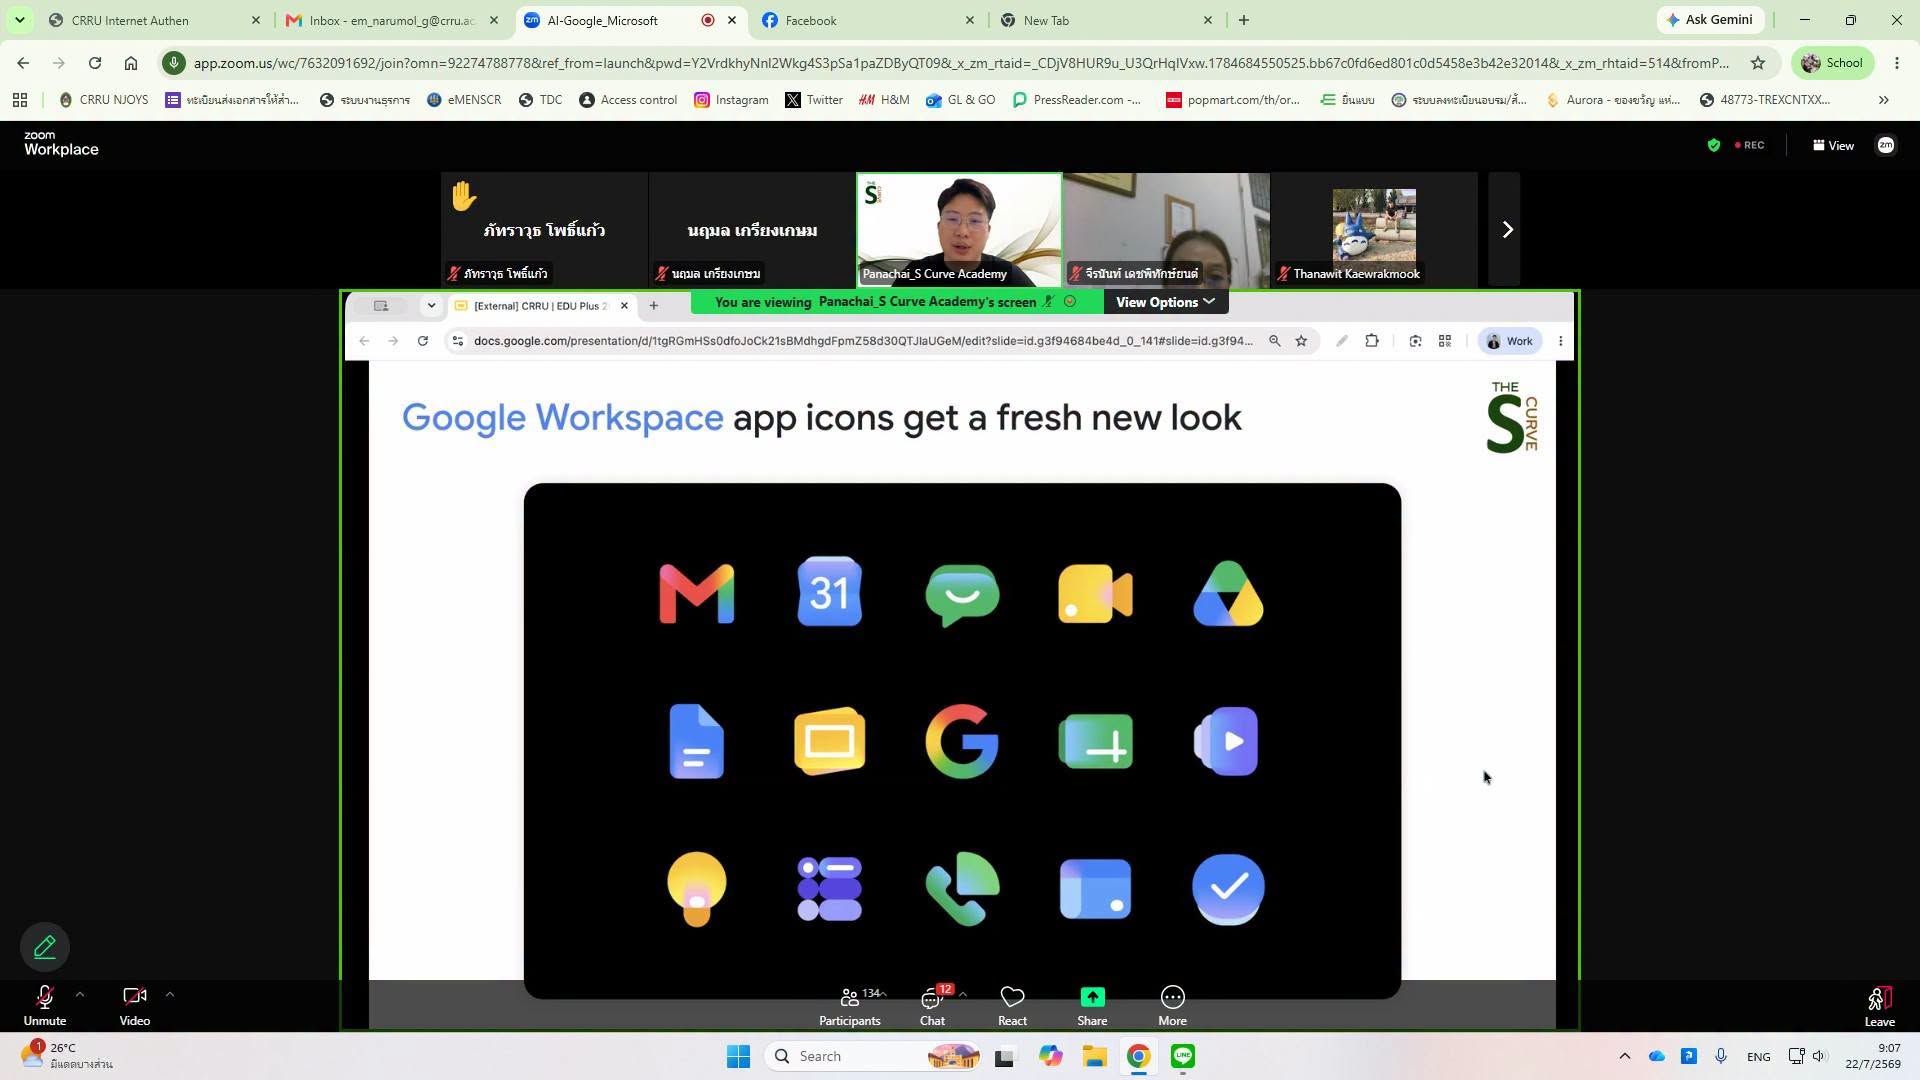Image resolution: width=1920 pixels, height=1080 pixels.
Task: Click the taskbar Search box
Action: (x=874, y=1056)
